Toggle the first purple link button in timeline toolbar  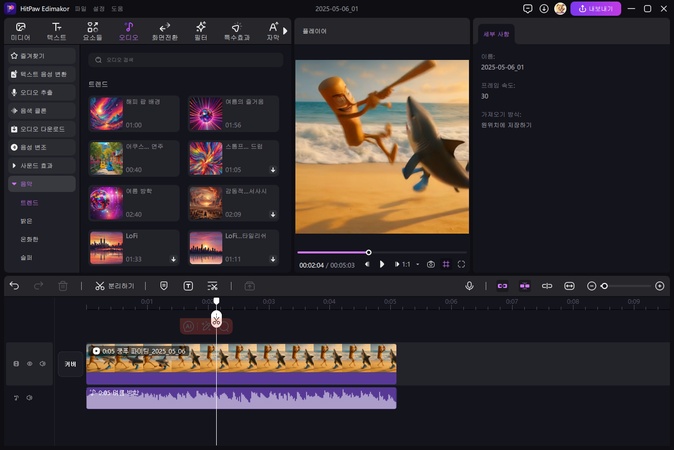(502, 286)
